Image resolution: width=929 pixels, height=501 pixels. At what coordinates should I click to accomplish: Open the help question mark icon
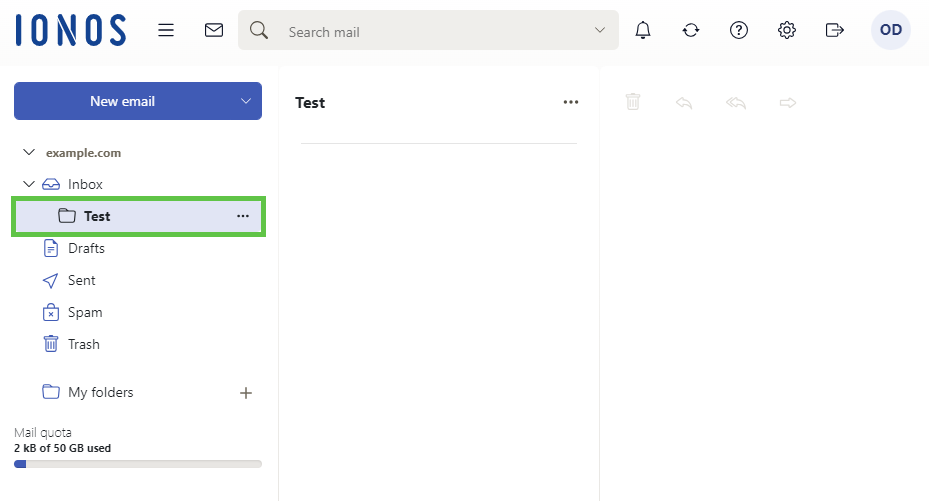coord(739,30)
